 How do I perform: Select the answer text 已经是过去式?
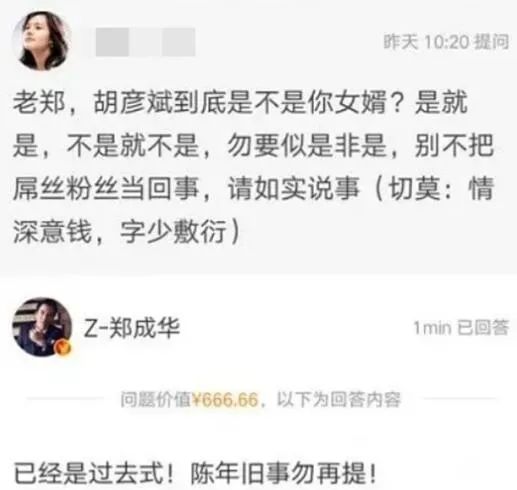pos(94,473)
